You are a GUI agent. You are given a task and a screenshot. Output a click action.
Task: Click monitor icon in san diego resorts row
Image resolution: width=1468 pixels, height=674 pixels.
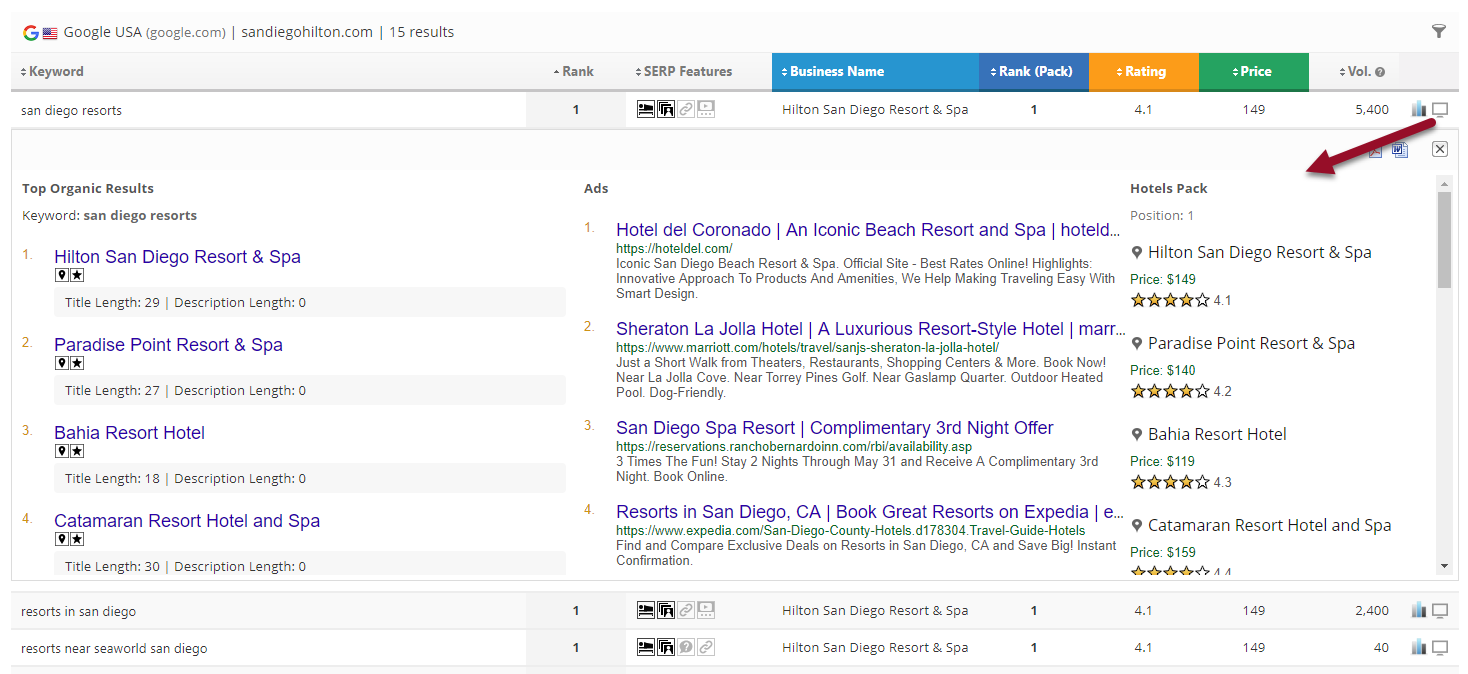[x=1440, y=109]
